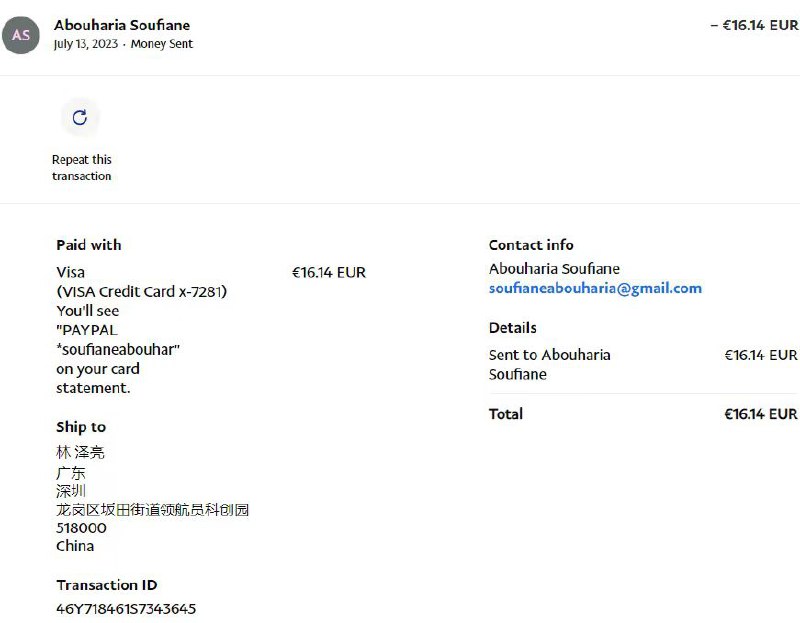Click the July 13, 2023 Money Sent text
The height and width of the screenshot is (623, 800).
123,44
